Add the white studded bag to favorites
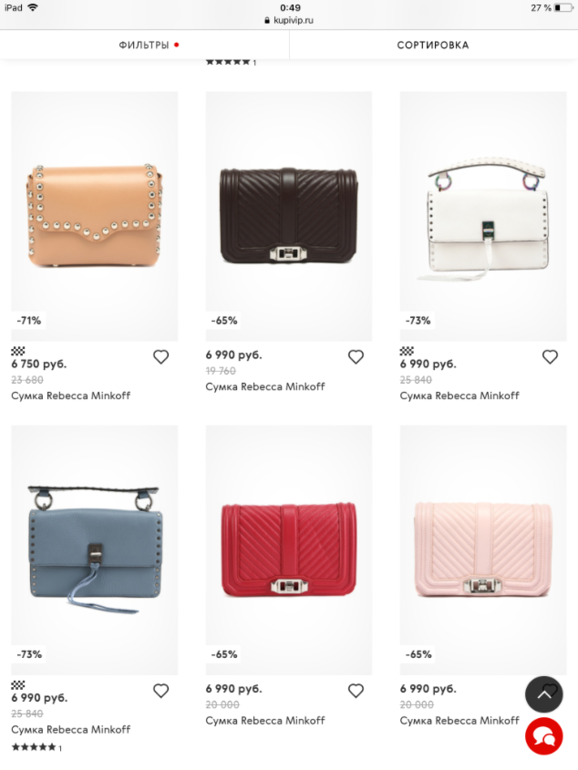 550,357
